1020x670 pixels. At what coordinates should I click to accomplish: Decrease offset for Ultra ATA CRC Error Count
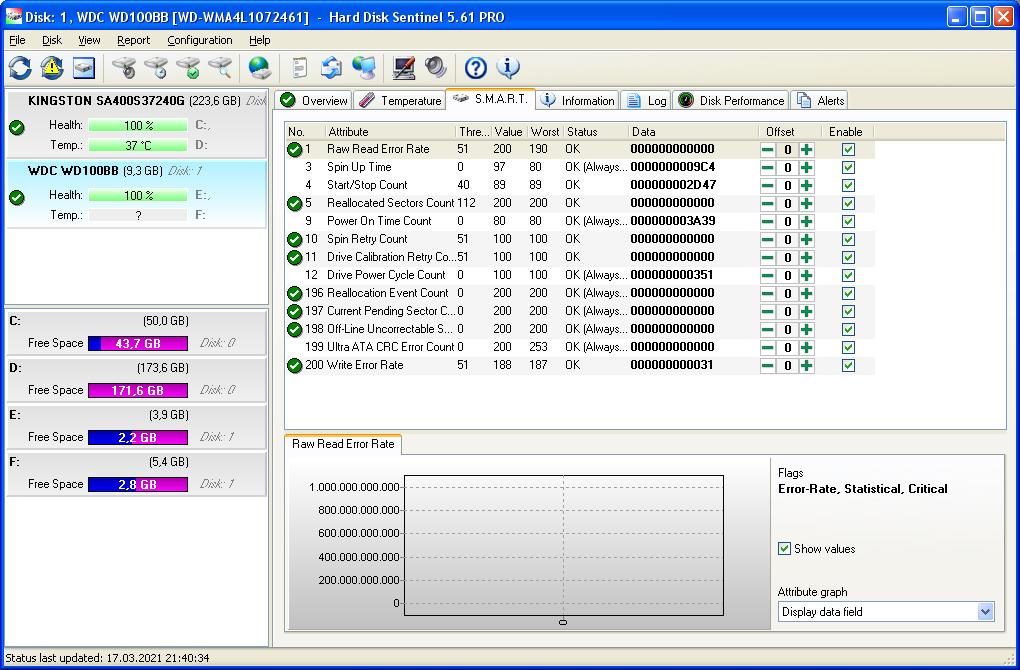pos(768,347)
